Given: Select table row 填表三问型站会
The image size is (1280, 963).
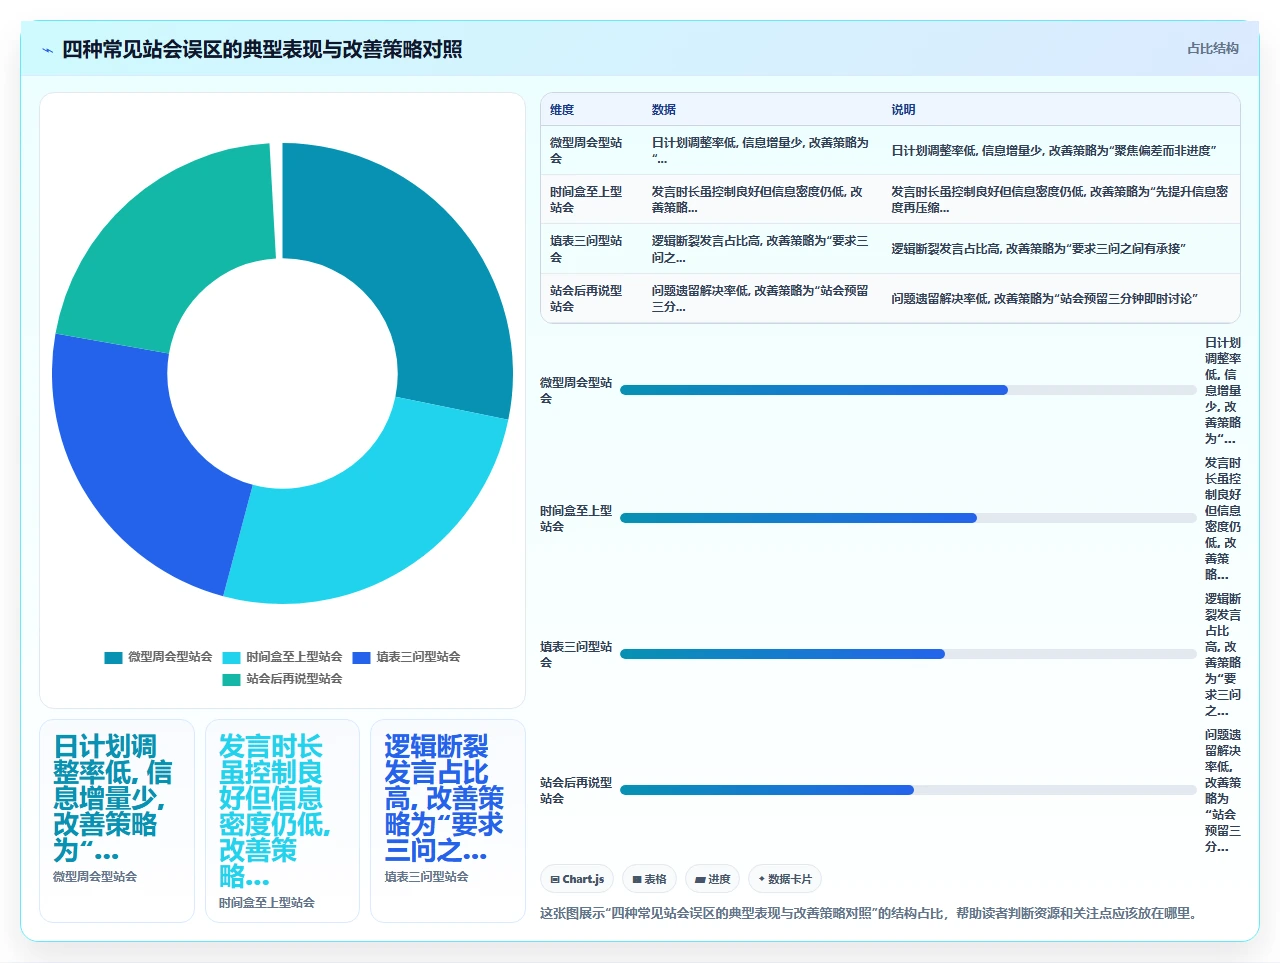Looking at the screenshot, I should click(x=890, y=249).
